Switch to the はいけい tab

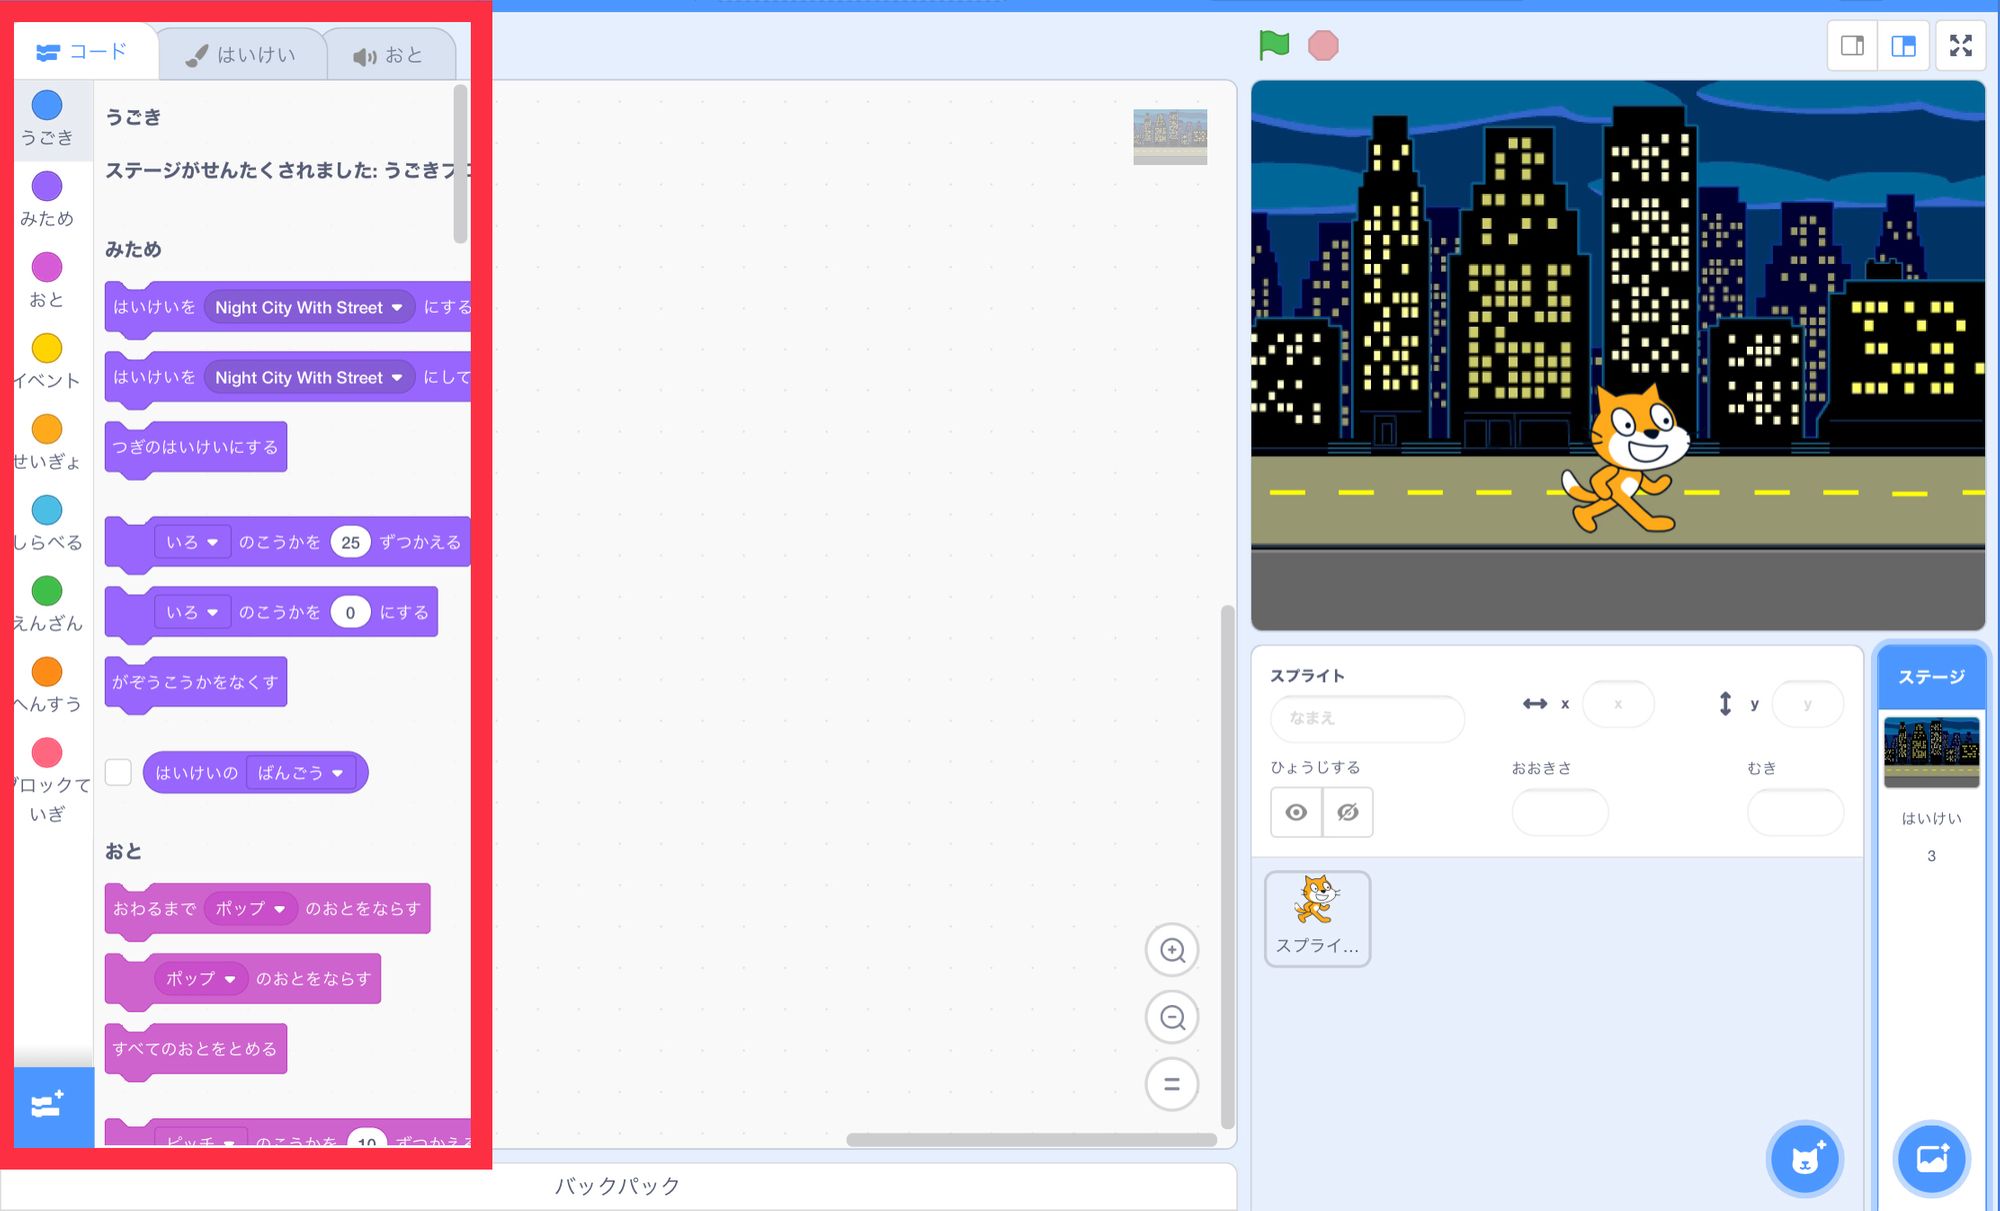pos(242,55)
